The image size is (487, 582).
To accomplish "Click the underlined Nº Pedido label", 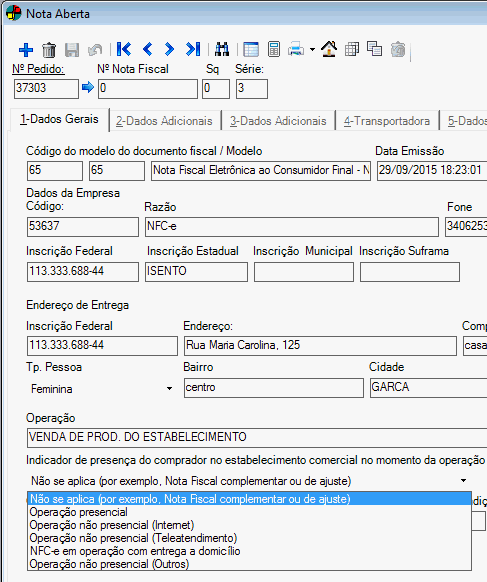I will pyautogui.click(x=38, y=69).
